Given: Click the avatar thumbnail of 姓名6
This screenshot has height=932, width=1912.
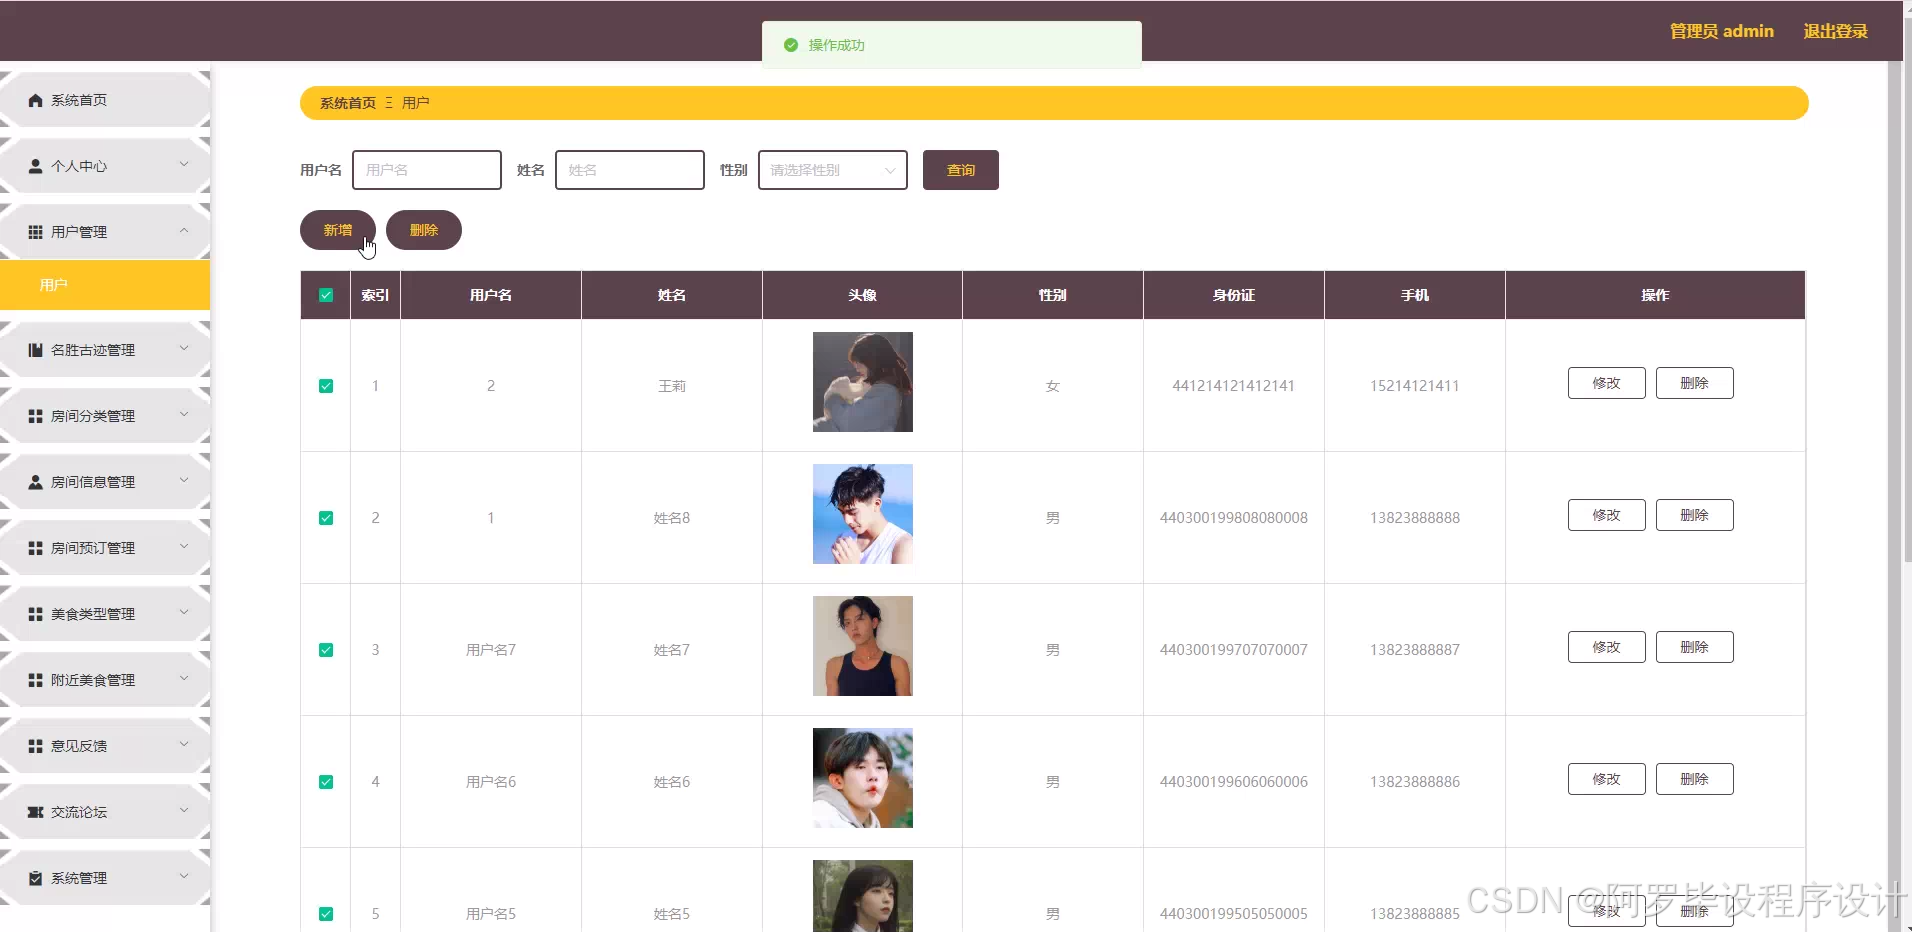Looking at the screenshot, I should point(863,778).
